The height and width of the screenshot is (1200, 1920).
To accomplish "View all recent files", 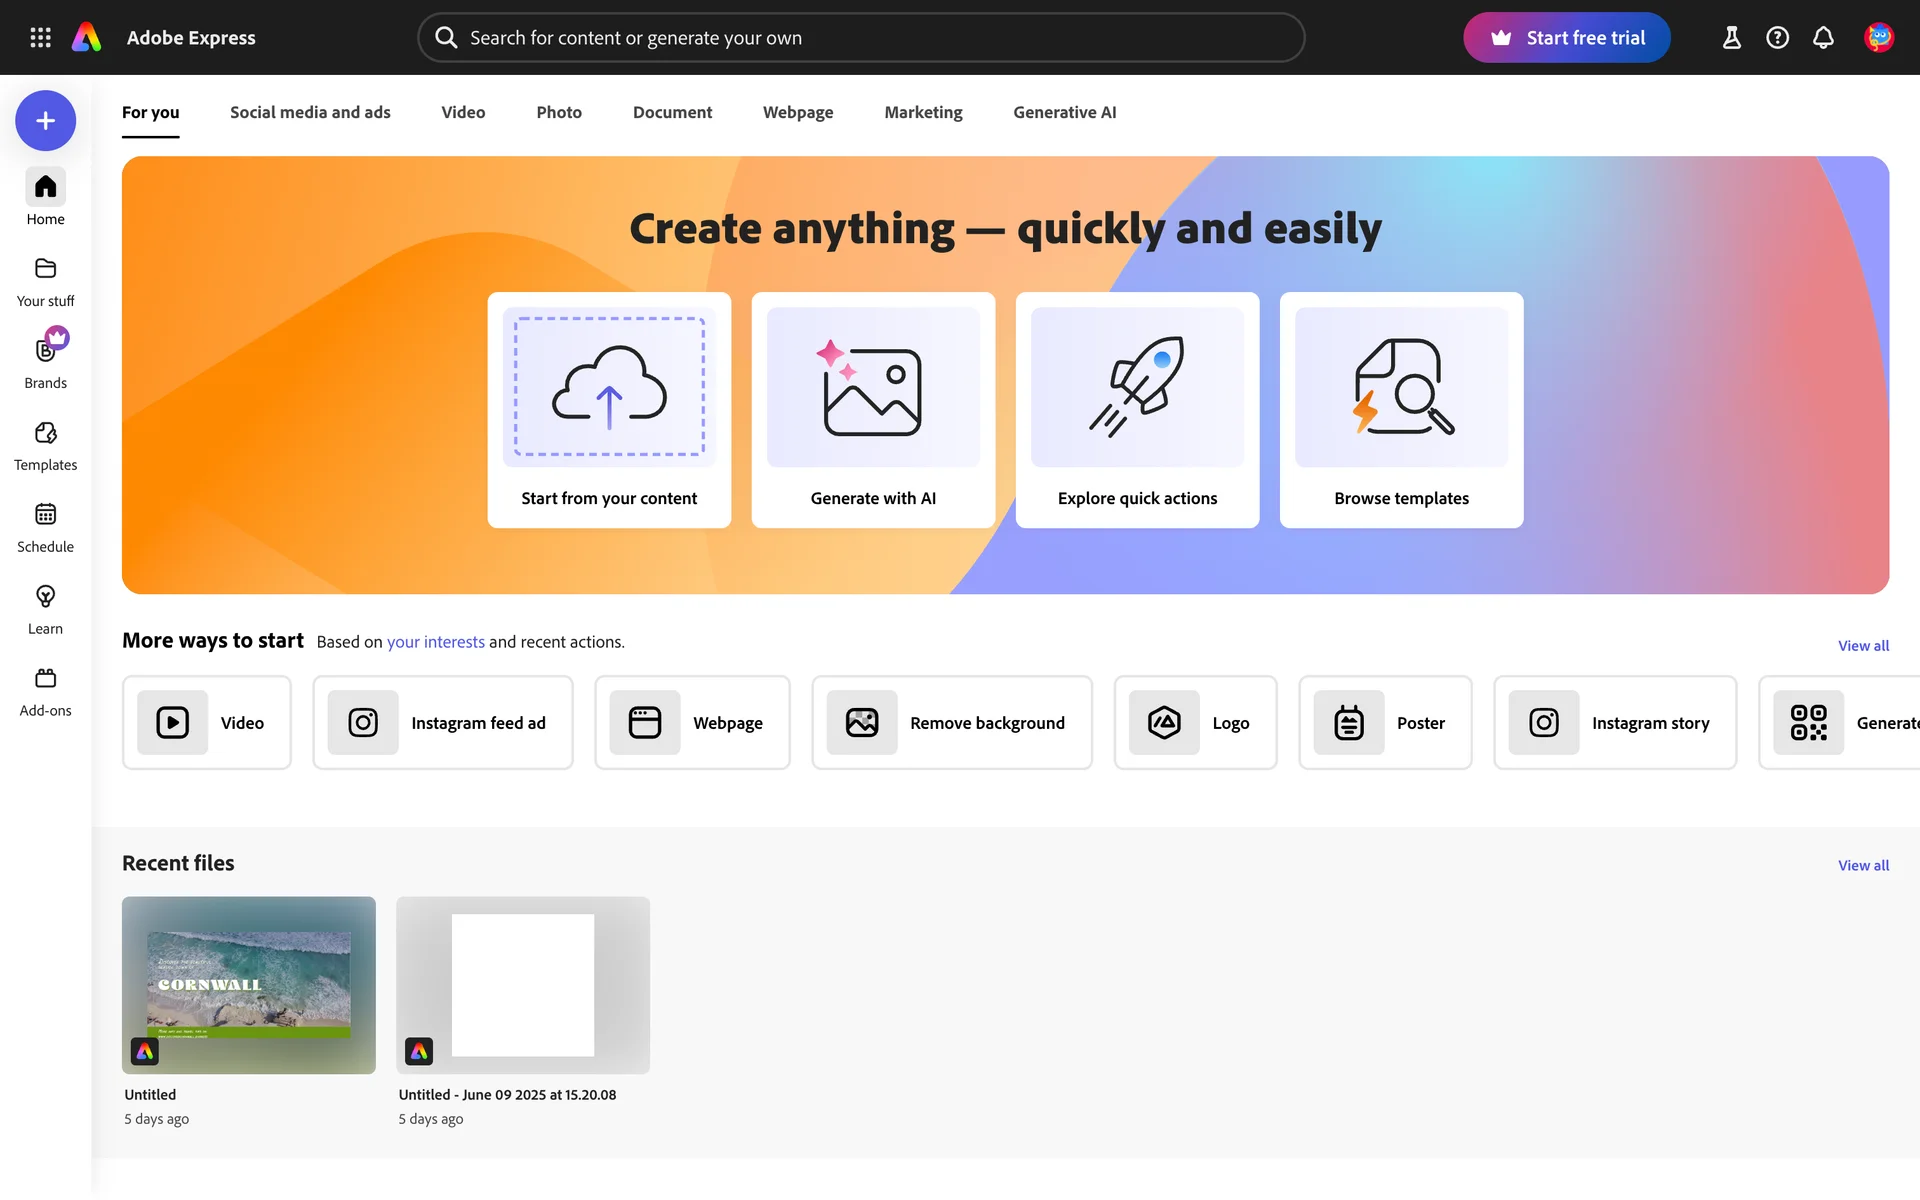I will (x=1863, y=865).
